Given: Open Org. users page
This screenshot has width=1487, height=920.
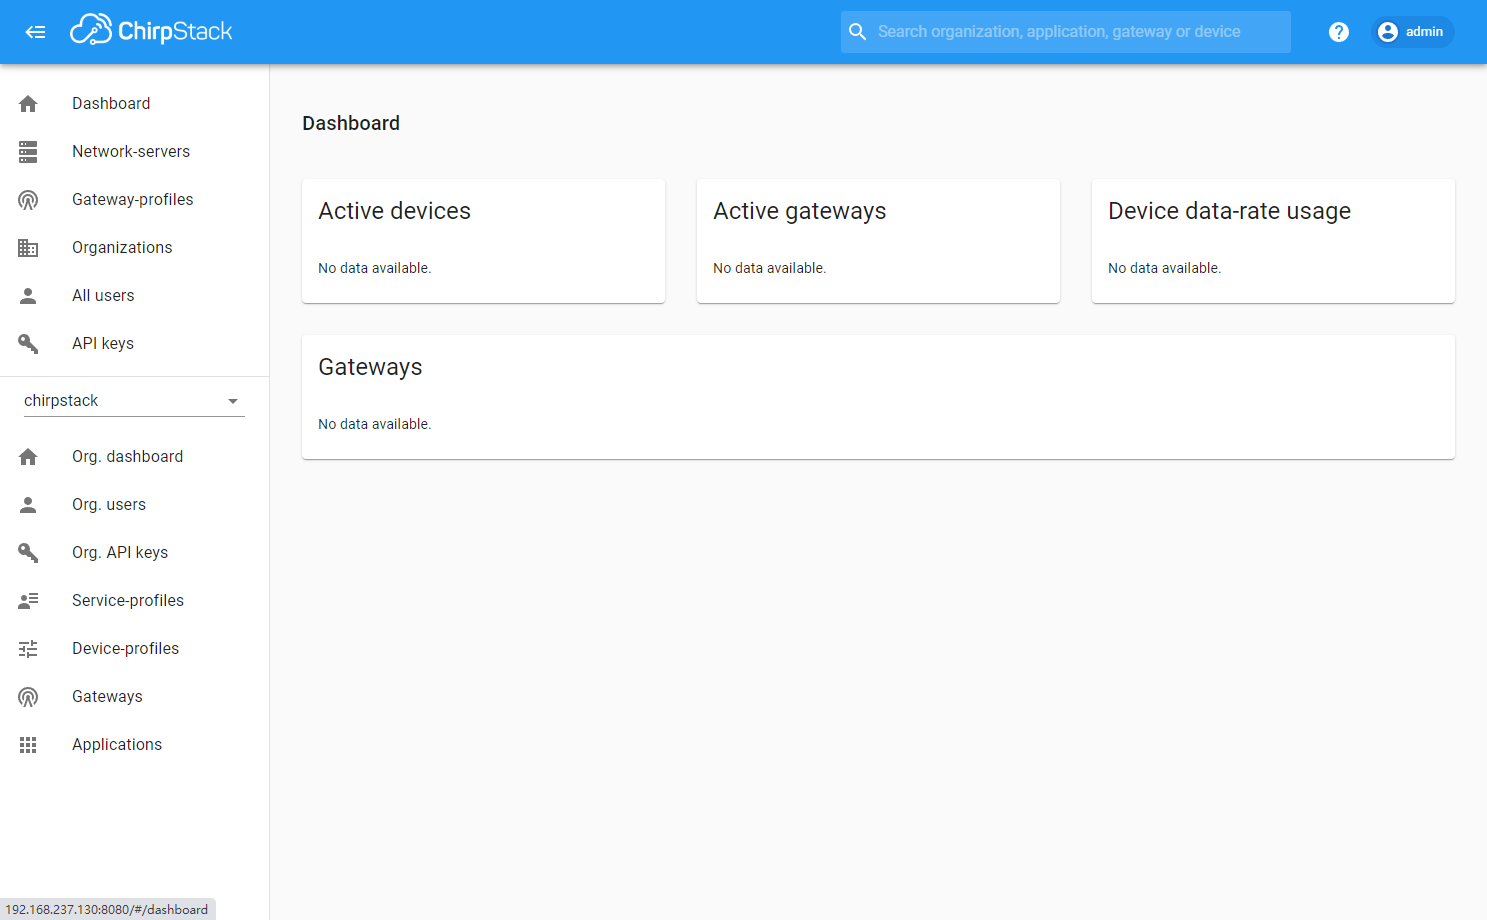Looking at the screenshot, I should pos(109,505).
